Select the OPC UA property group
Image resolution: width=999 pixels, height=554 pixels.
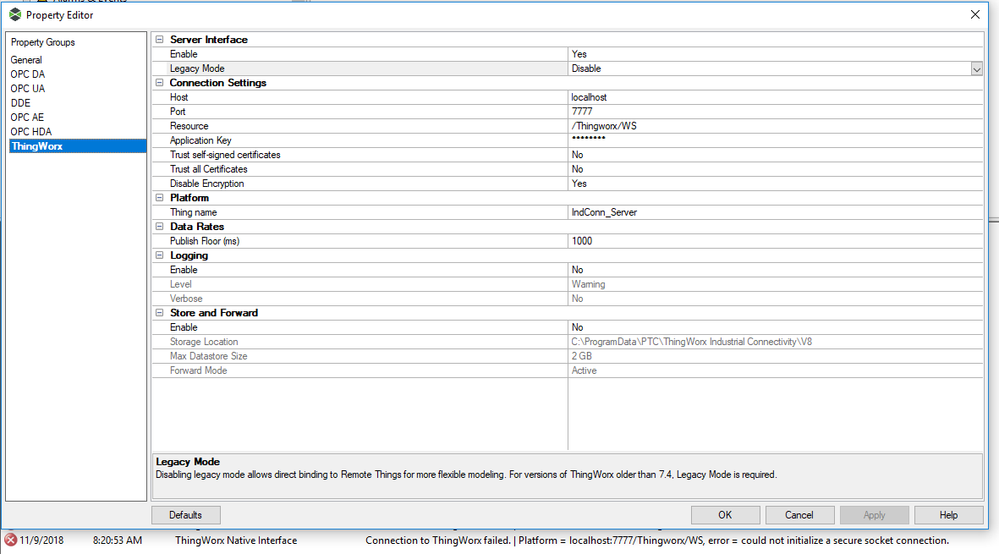tap(28, 89)
